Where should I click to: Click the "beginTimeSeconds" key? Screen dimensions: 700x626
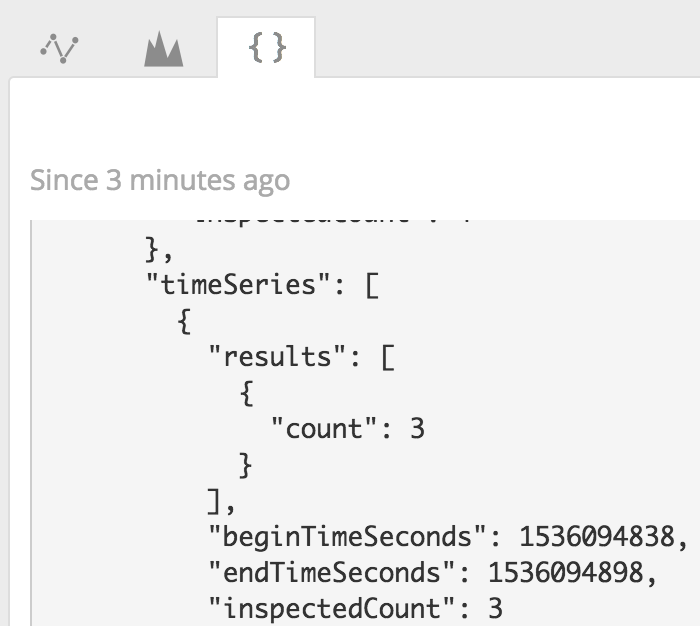pyautogui.click(x=347, y=536)
